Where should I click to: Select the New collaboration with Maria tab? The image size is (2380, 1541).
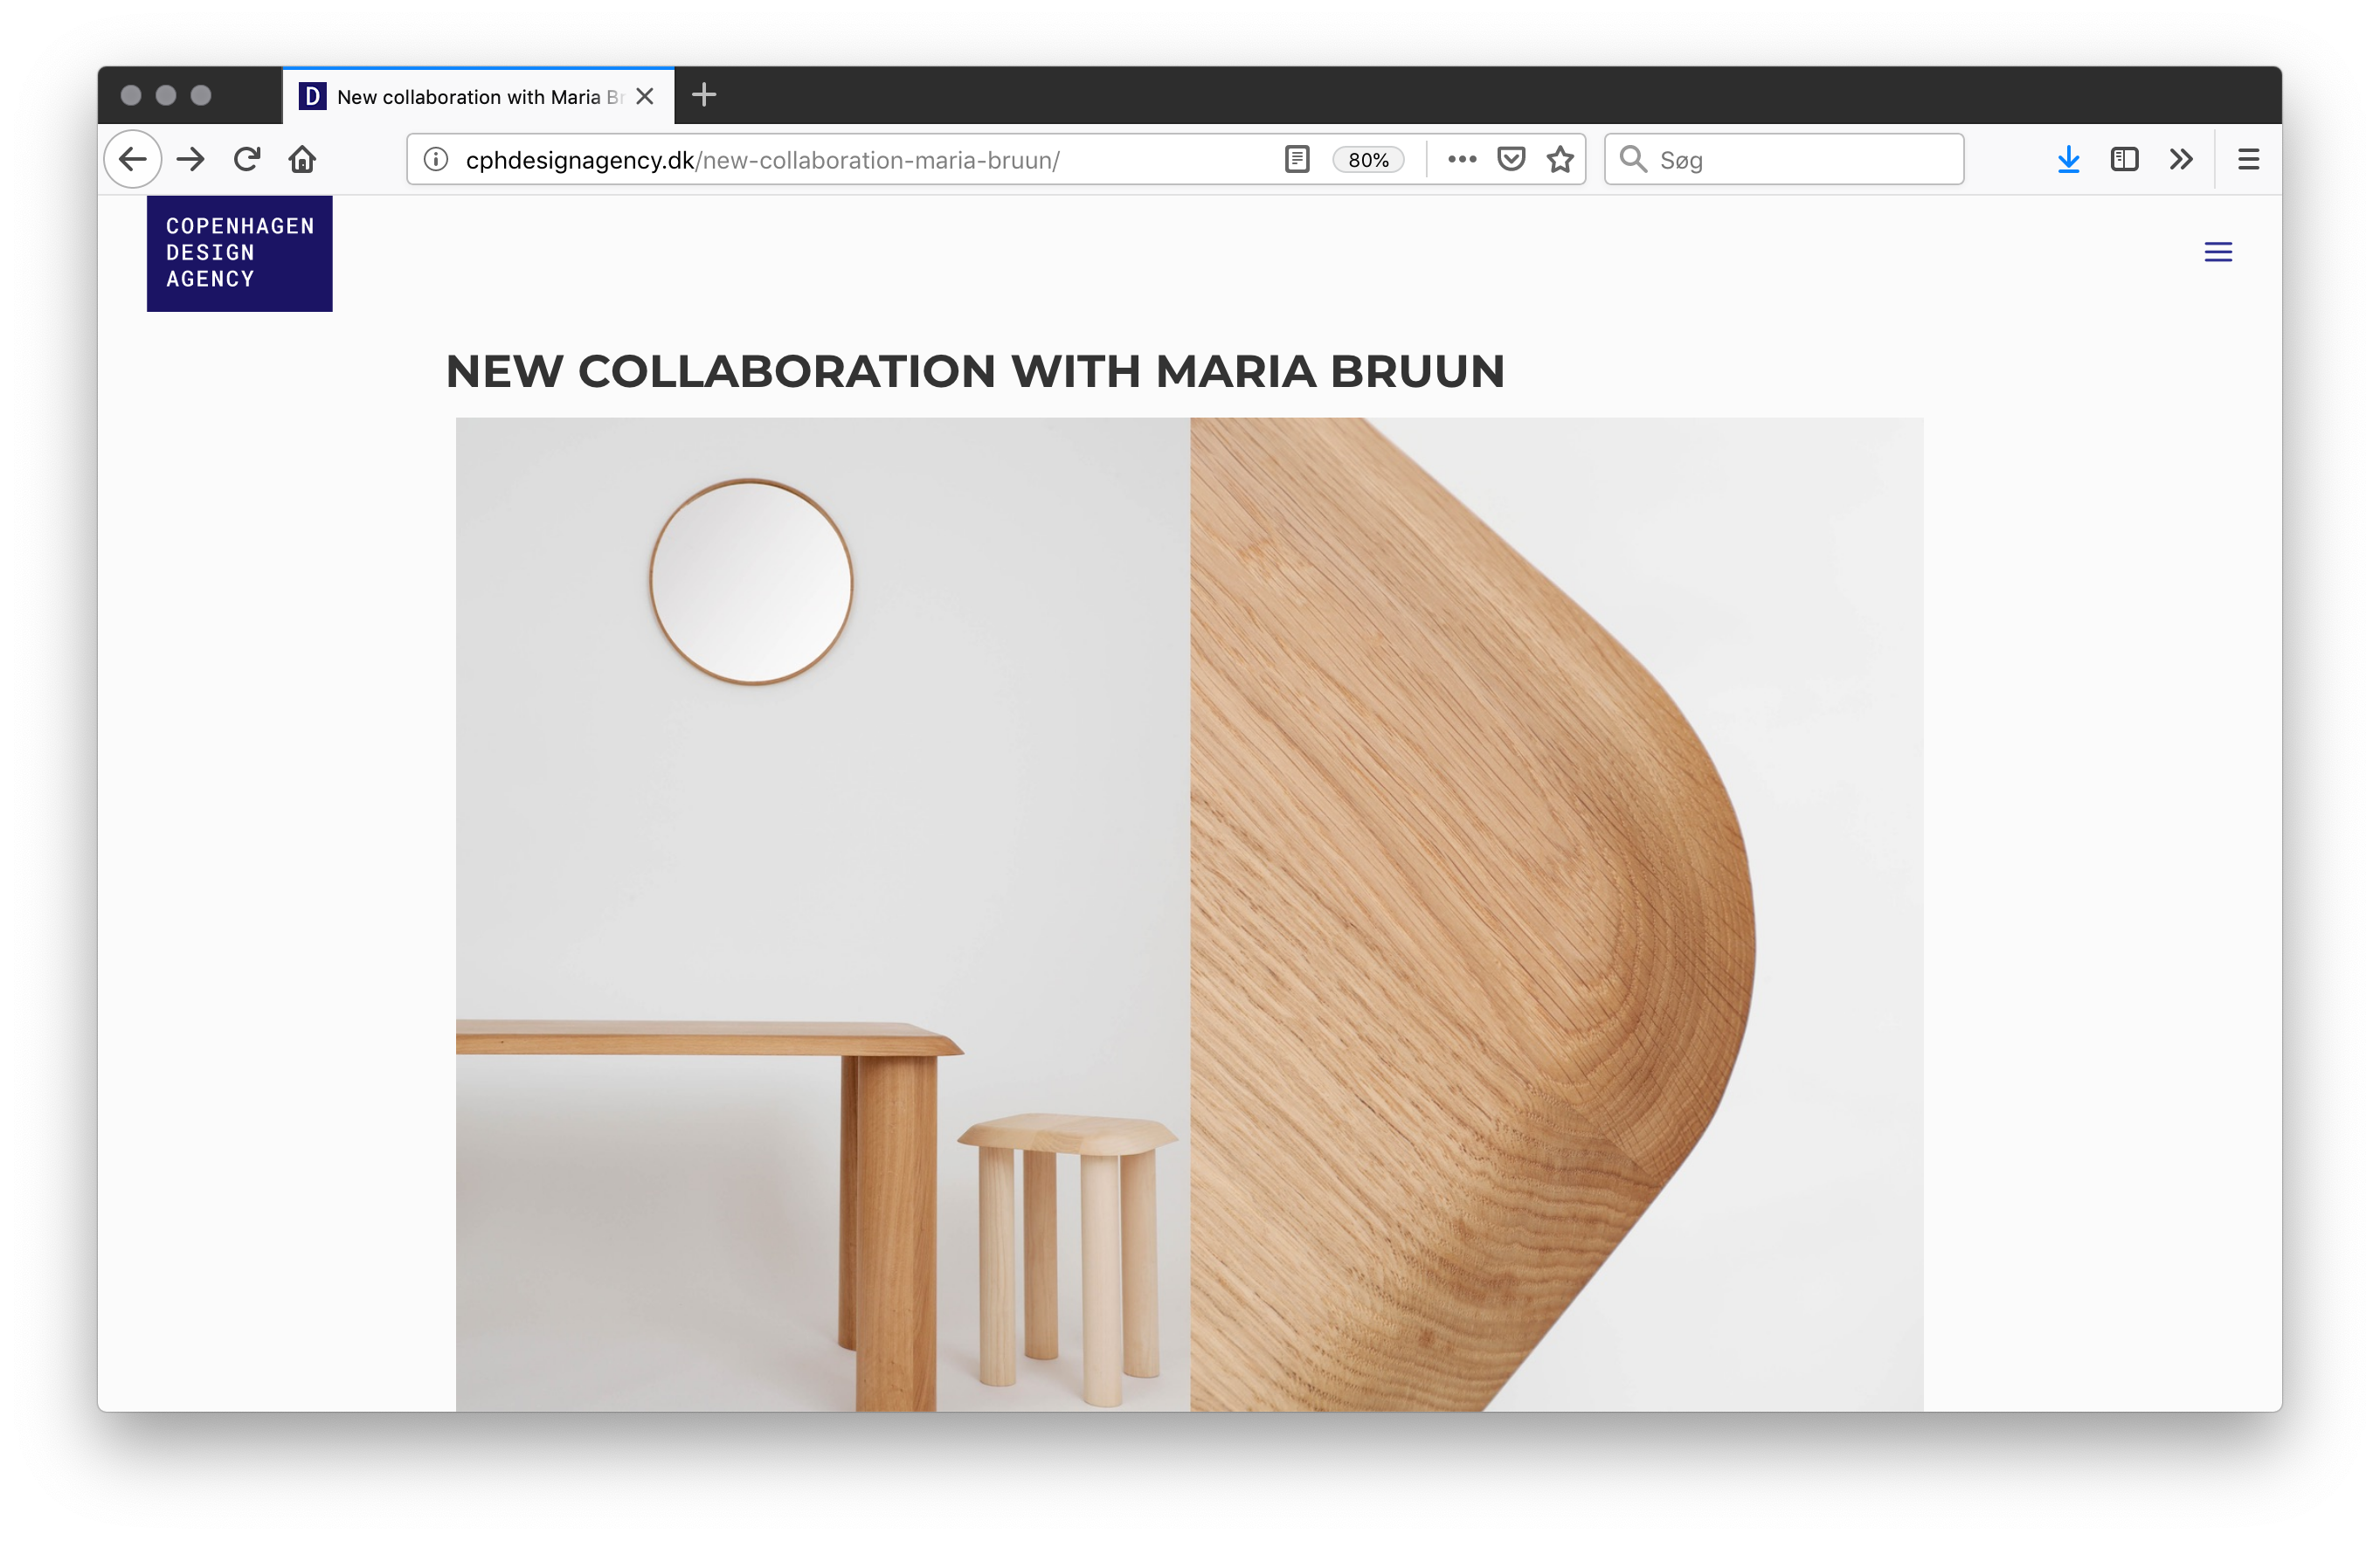tap(478, 96)
